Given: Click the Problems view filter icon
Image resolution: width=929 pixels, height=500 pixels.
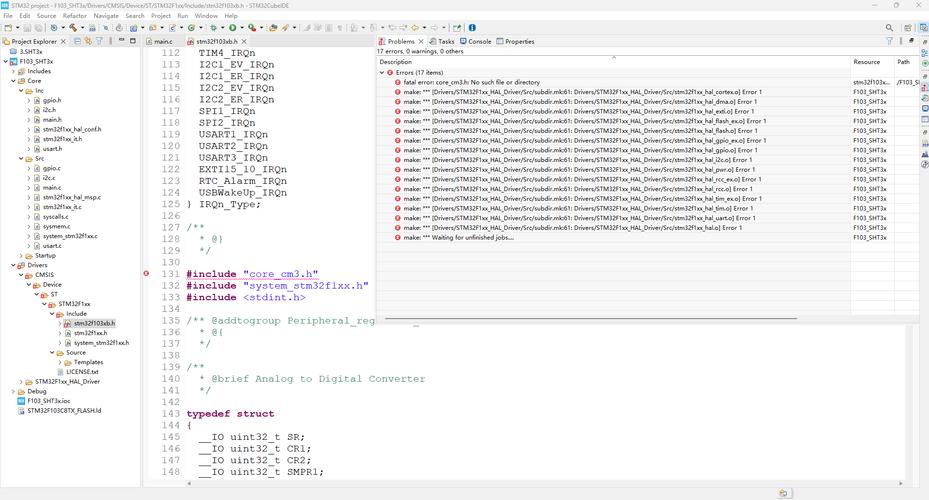Looking at the screenshot, I should [889, 41].
